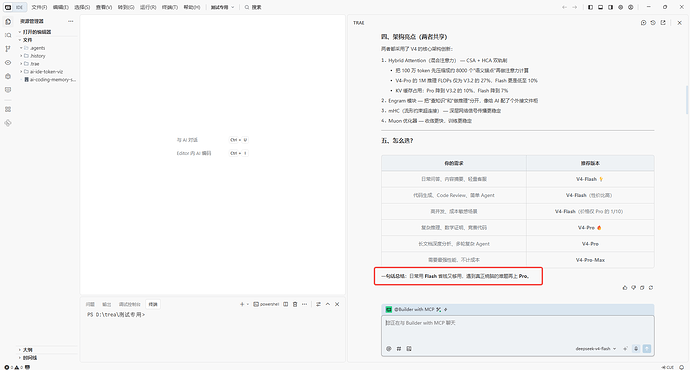Image resolution: width=690 pixels, height=370 pixels.
Task: Click the errors and warnings status indicator
Action: pos(14,367)
